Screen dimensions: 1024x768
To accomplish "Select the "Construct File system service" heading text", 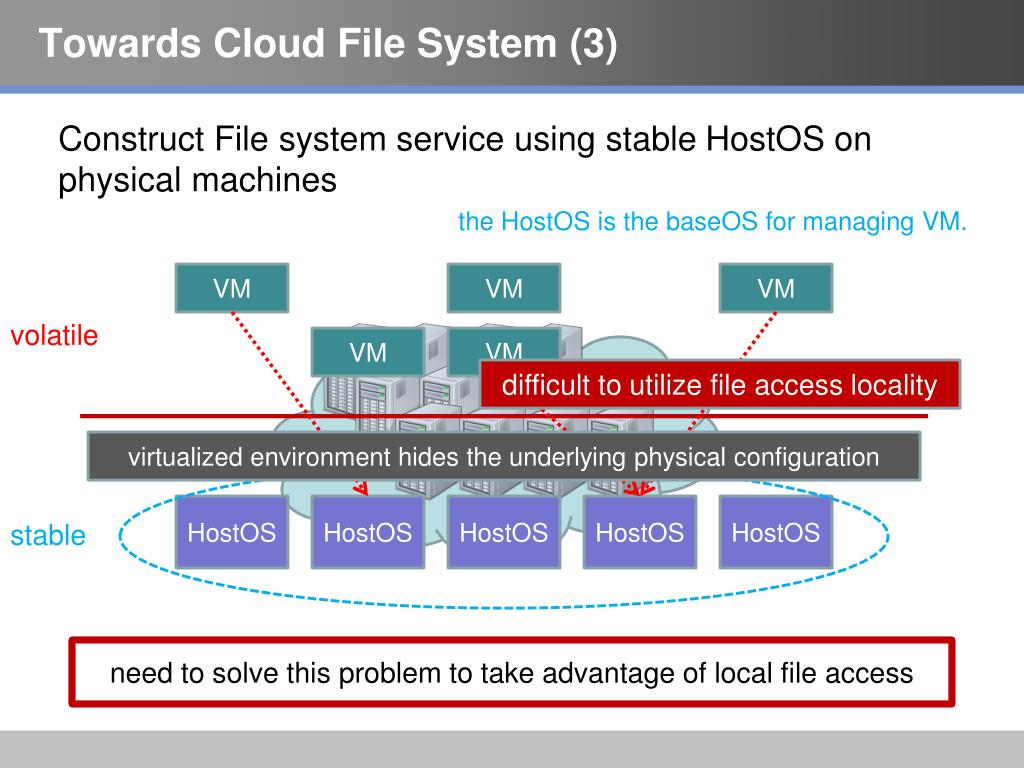I will 464,159.
